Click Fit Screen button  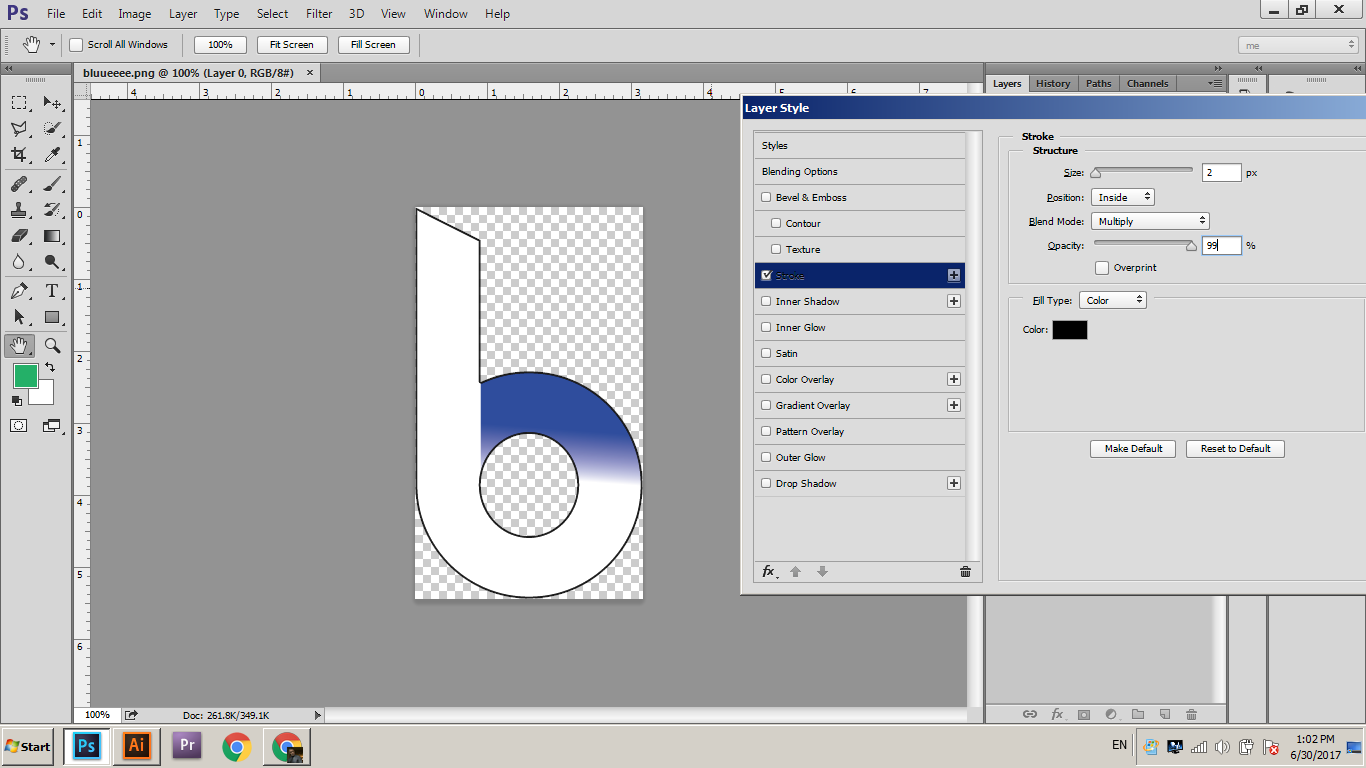(292, 45)
